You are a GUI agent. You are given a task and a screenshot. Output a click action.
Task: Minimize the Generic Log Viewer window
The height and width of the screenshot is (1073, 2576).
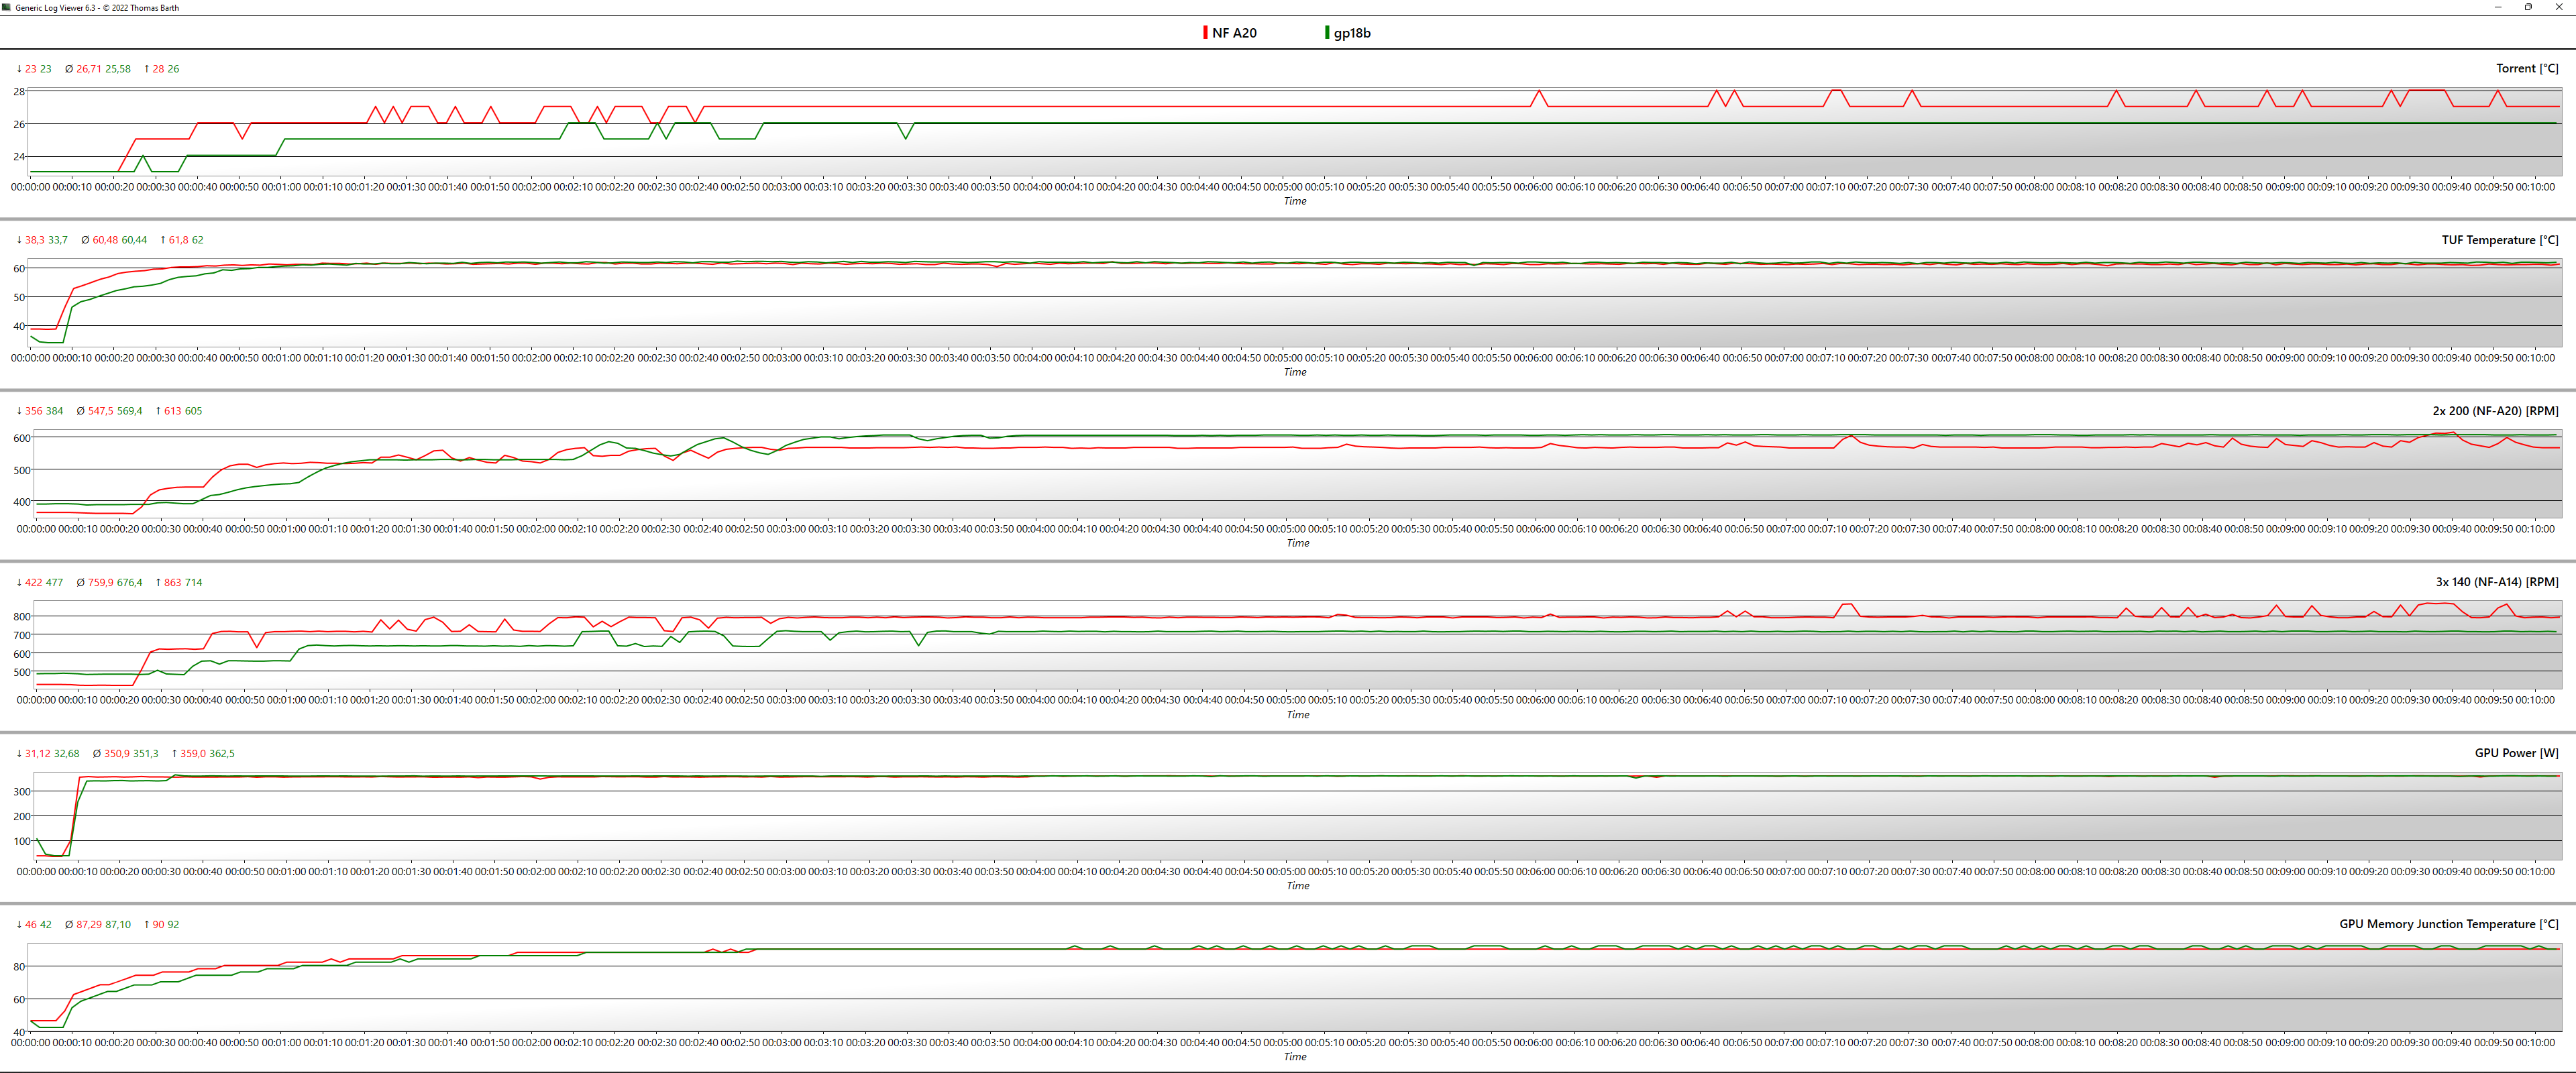point(2497,7)
